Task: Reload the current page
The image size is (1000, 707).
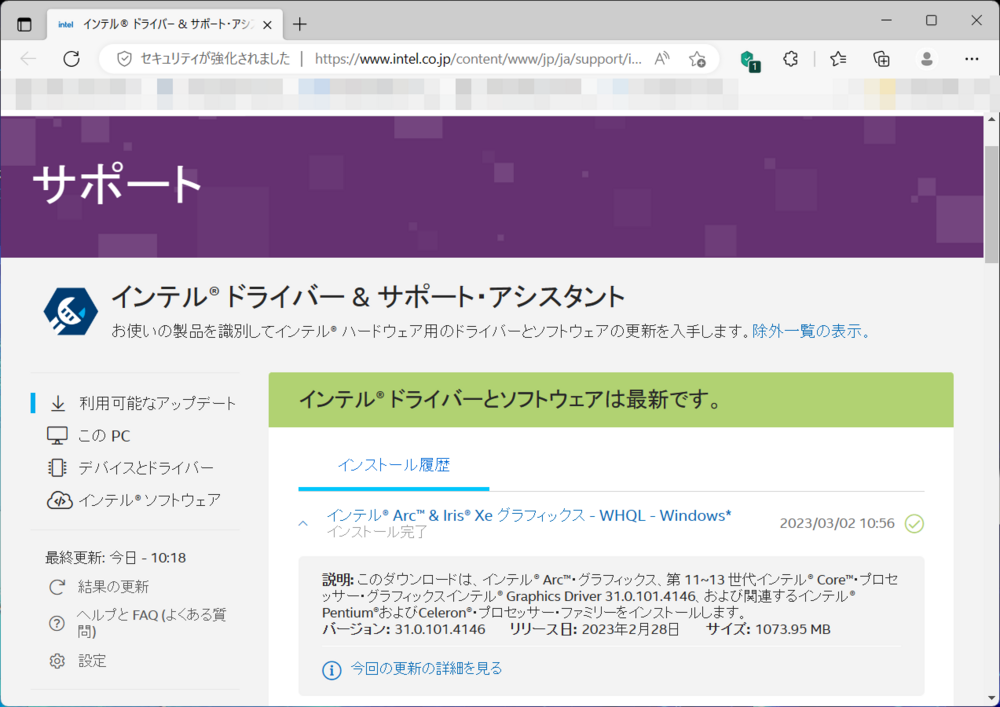Action: click(71, 59)
